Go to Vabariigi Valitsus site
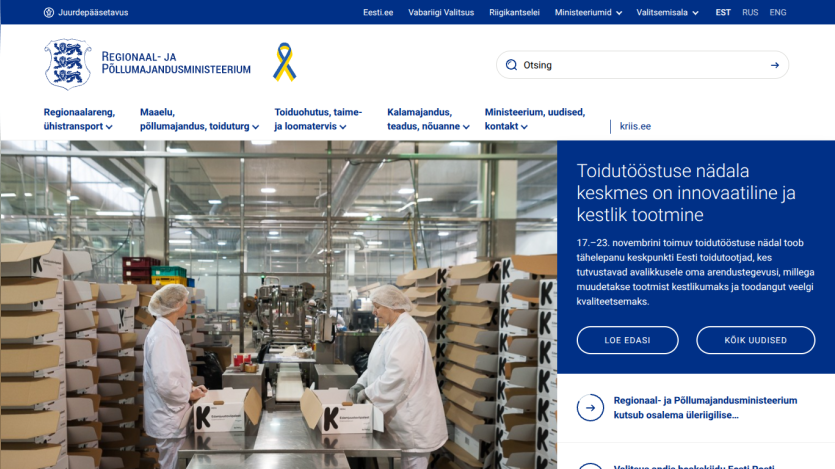 (x=441, y=12)
